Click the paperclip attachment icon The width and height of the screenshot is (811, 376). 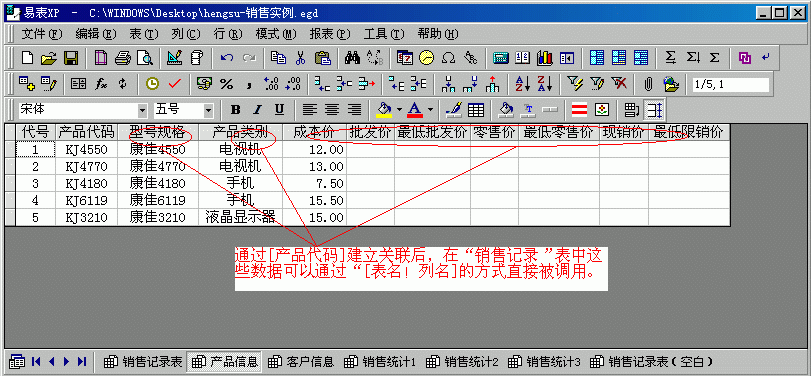point(649,83)
